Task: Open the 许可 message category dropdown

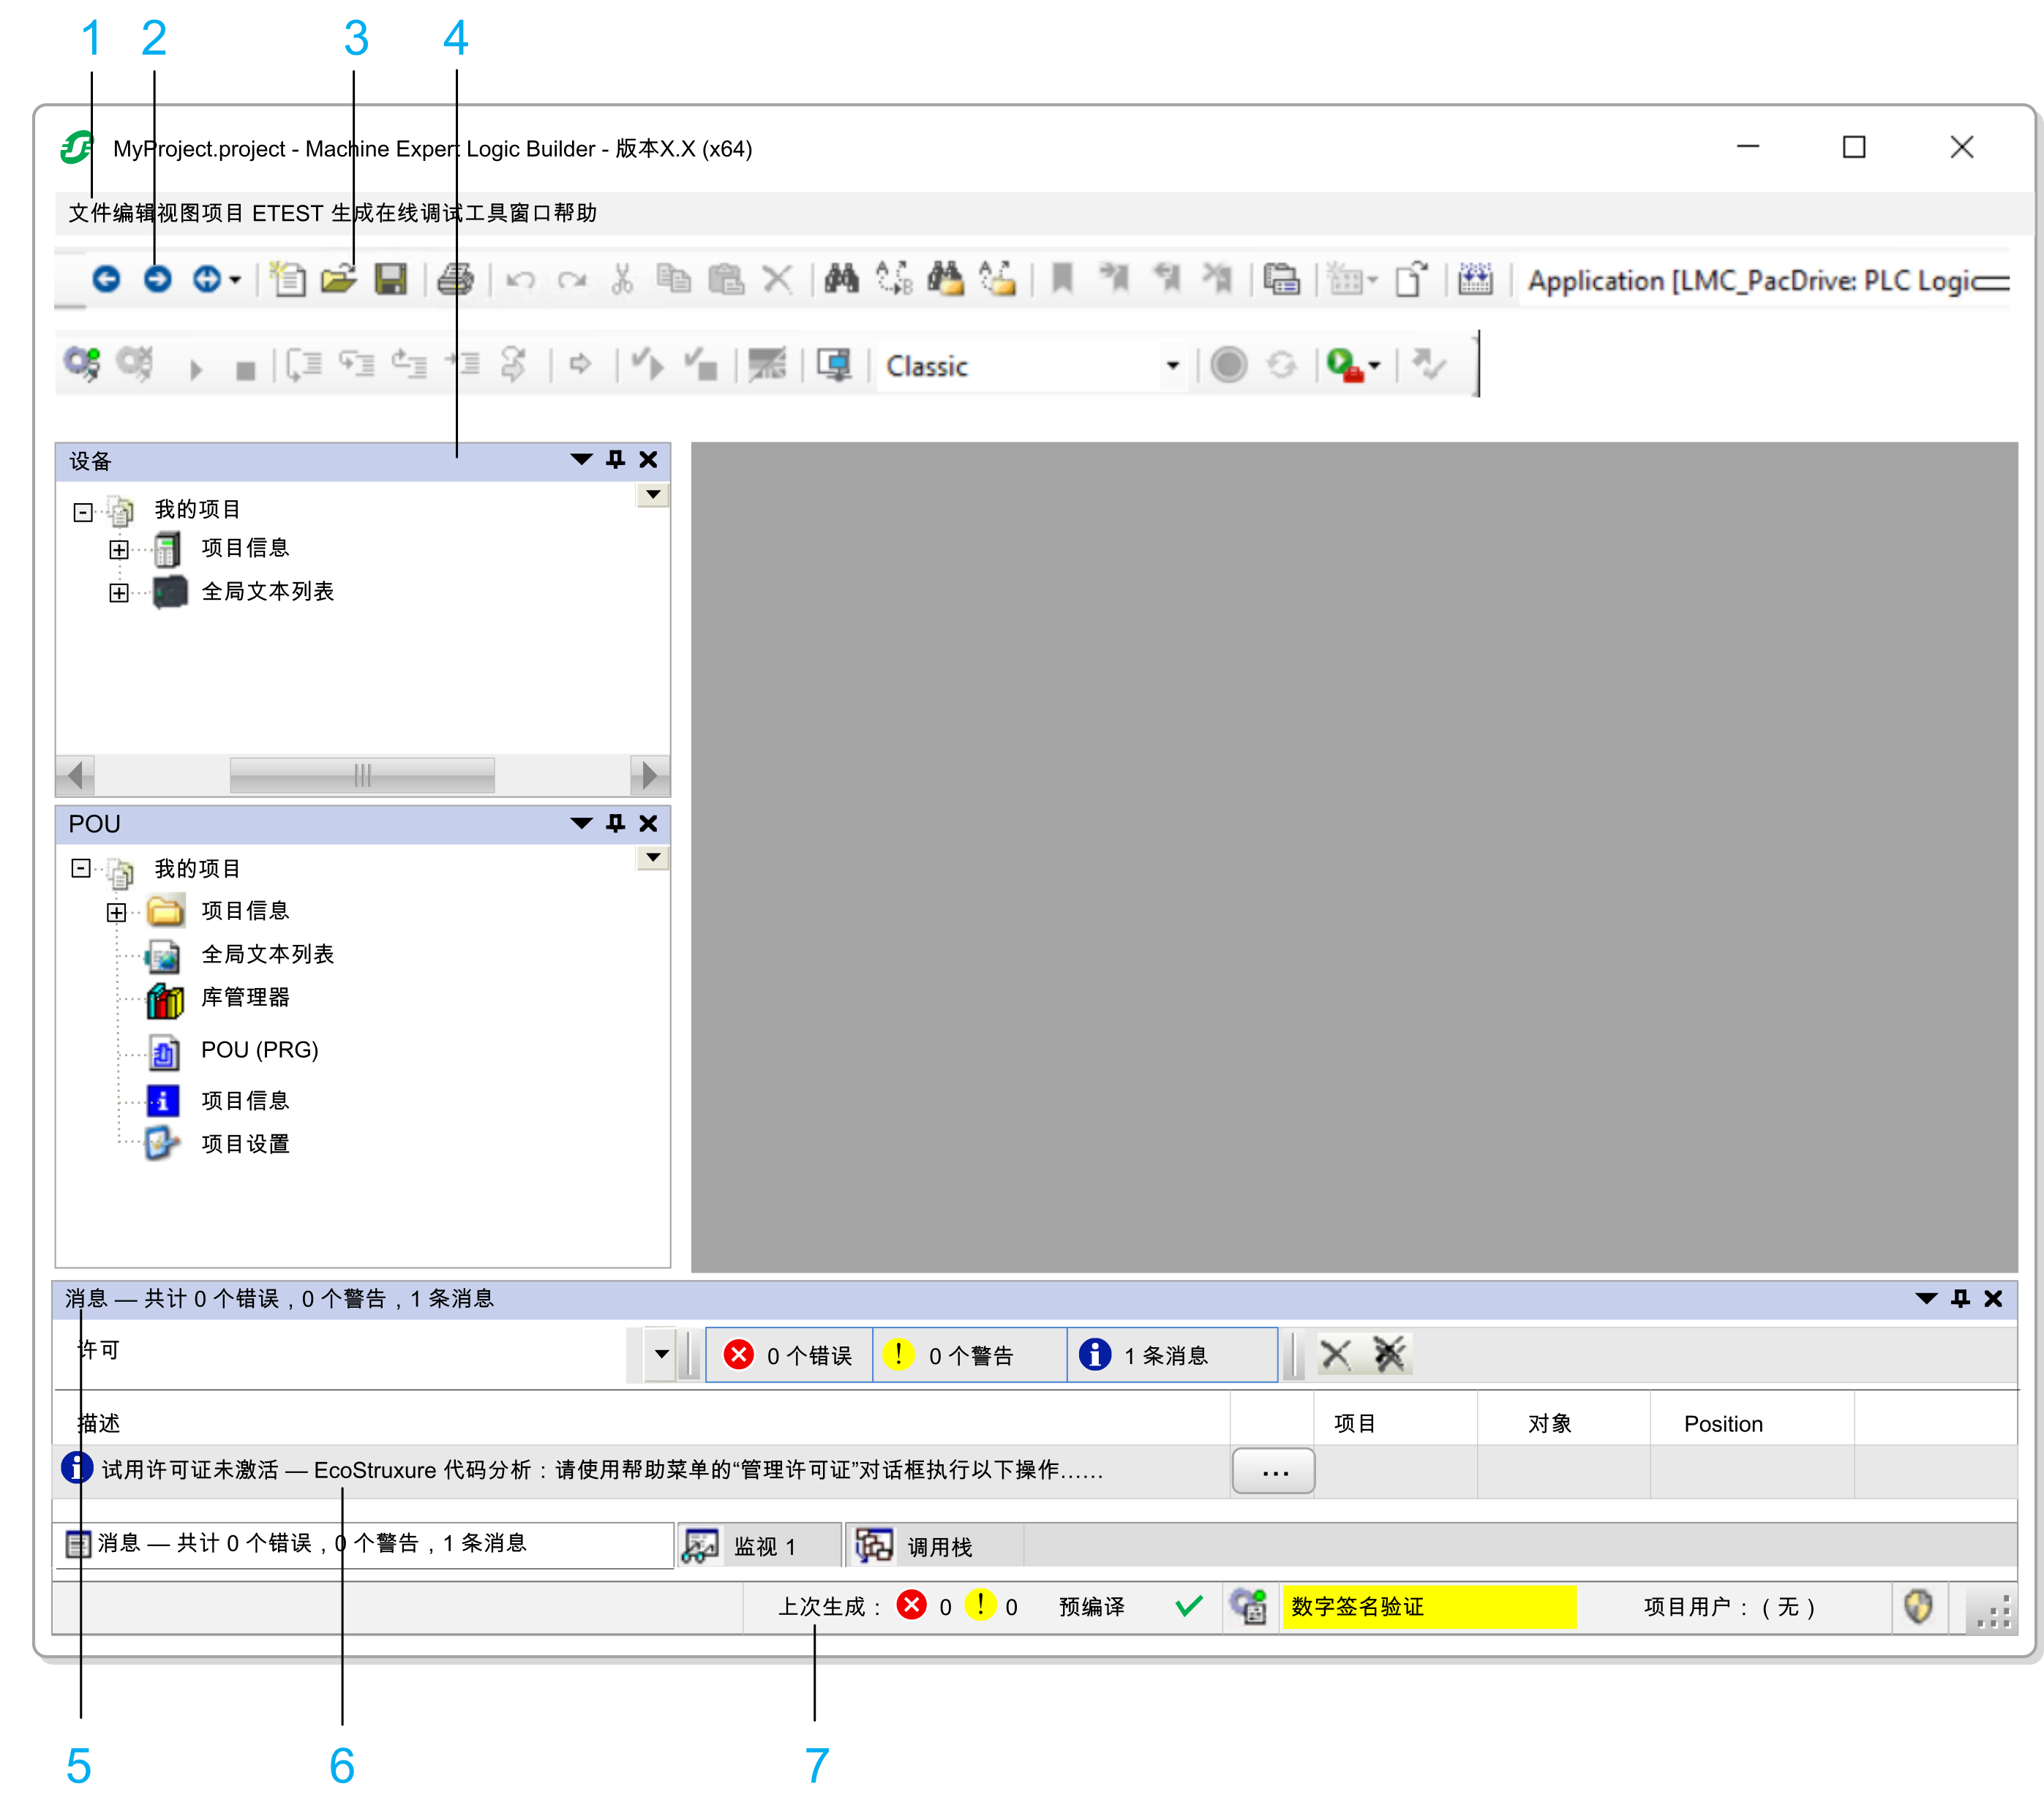Action: tap(661, 1355)
